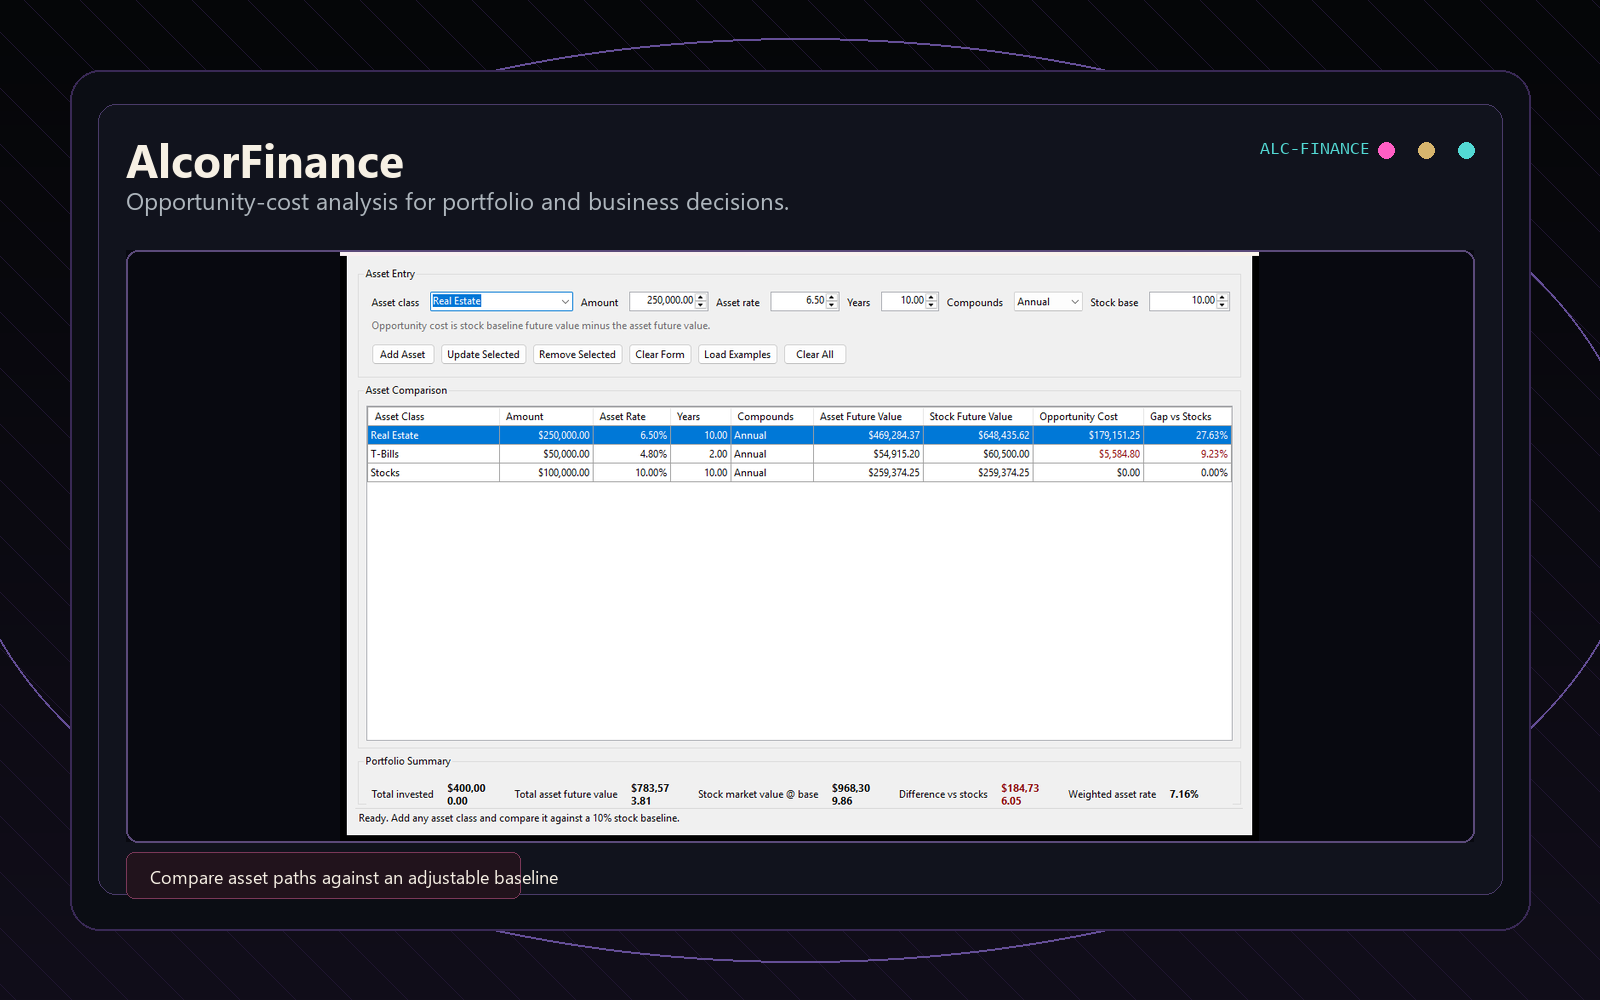
Task: Click the Clear All button
Action: click(815, 355)
